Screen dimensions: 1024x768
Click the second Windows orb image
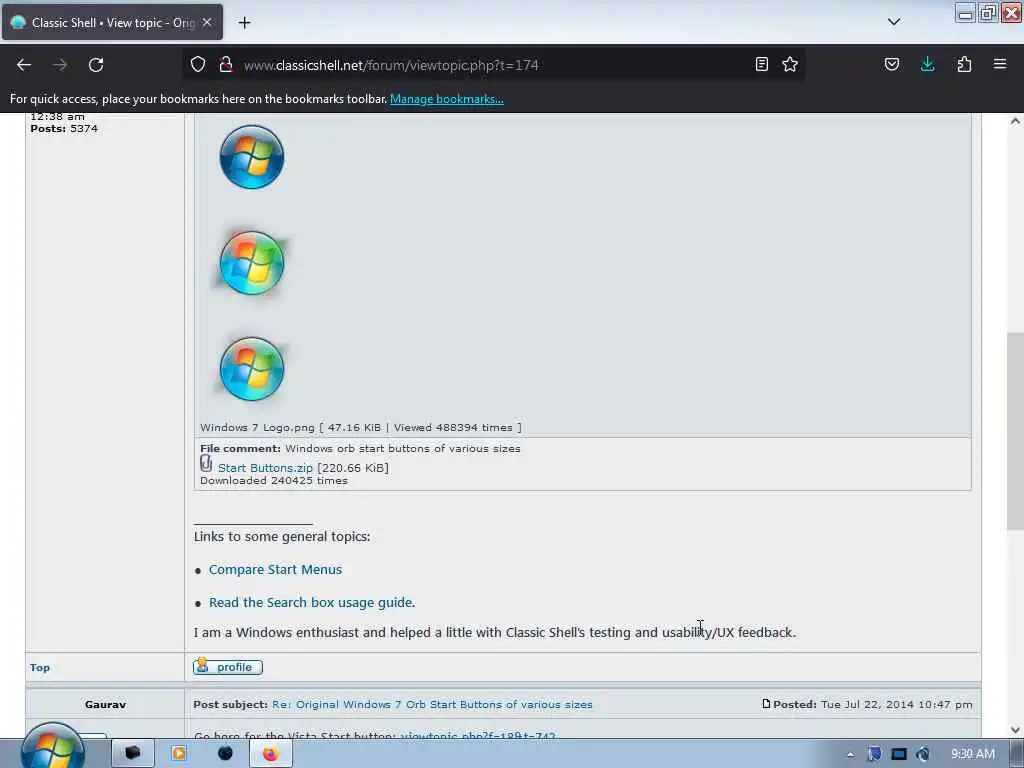tap(252, 263)
